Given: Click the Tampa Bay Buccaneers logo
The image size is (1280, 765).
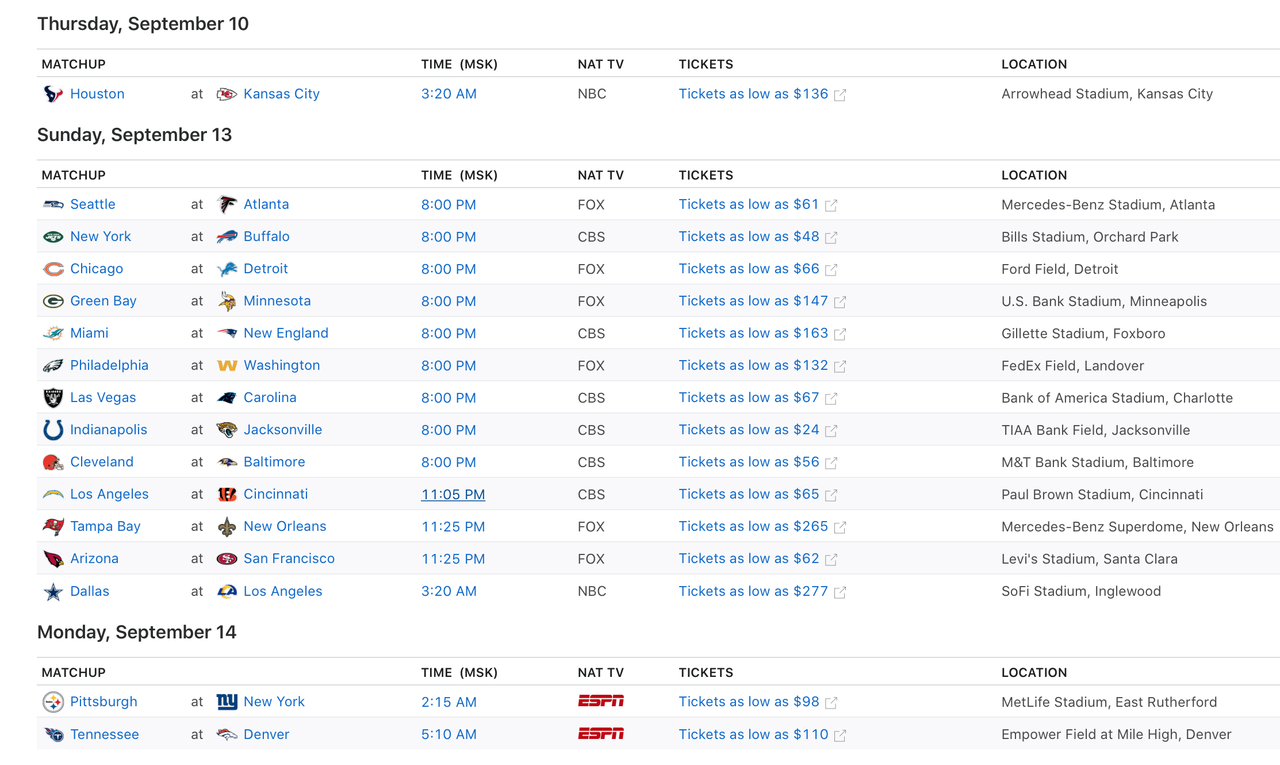Looking at the screenshot, I should 53,527.
